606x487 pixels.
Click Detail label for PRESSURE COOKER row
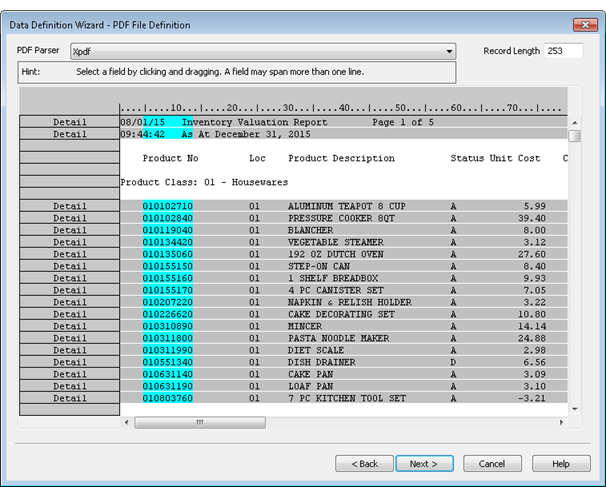(x=69, y=218)
